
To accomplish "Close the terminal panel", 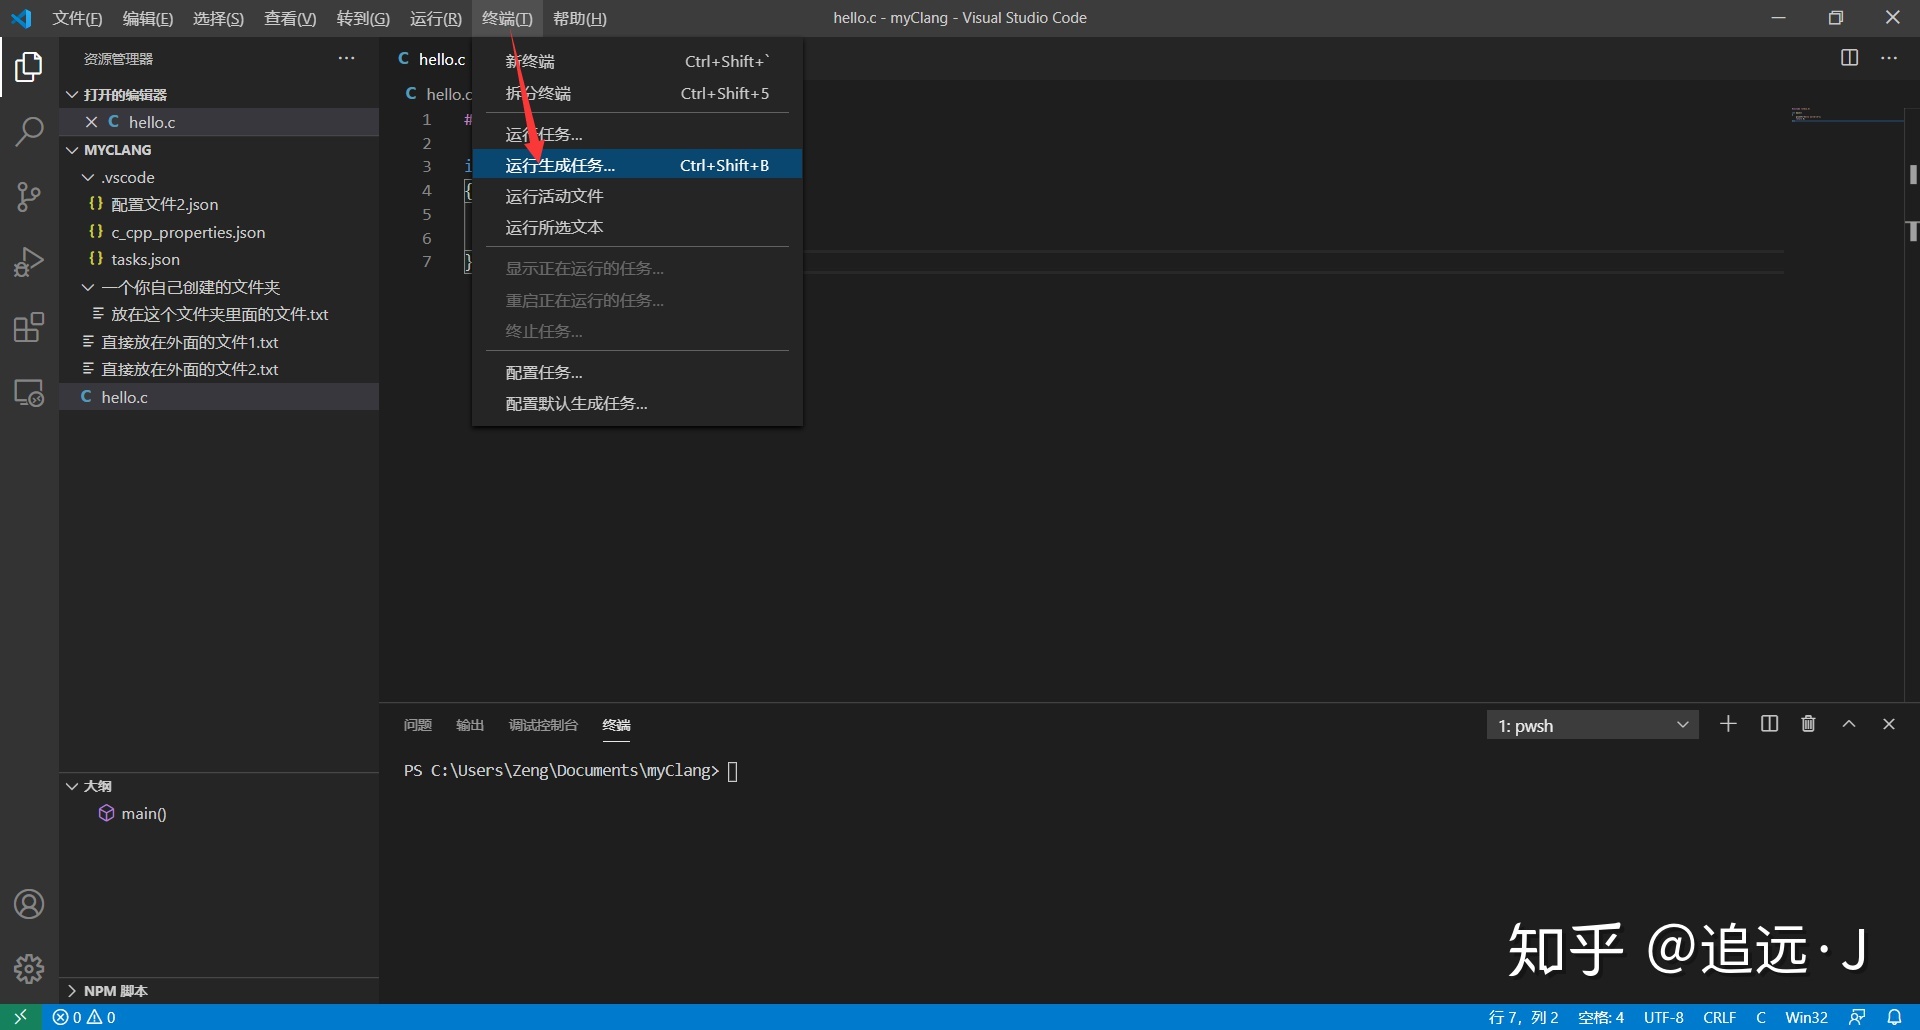I will pyautogui.click(x=1889, y=724).
